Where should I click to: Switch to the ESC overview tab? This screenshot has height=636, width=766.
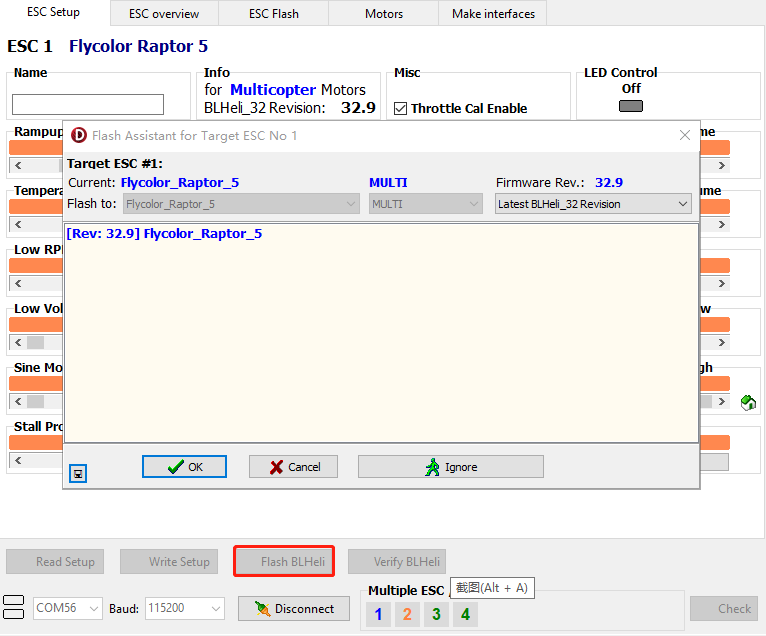click(164, 14)
